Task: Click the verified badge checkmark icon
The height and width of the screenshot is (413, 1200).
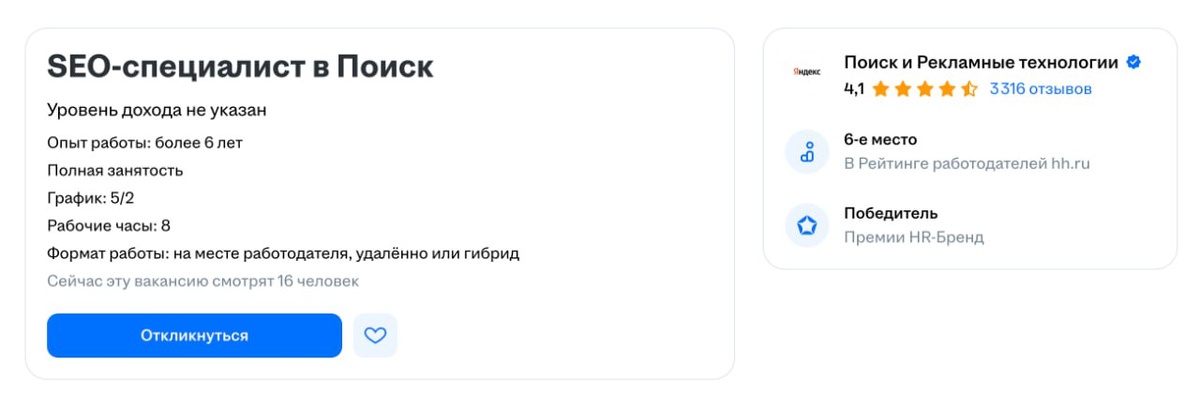Action: [x=1133, y=63]
